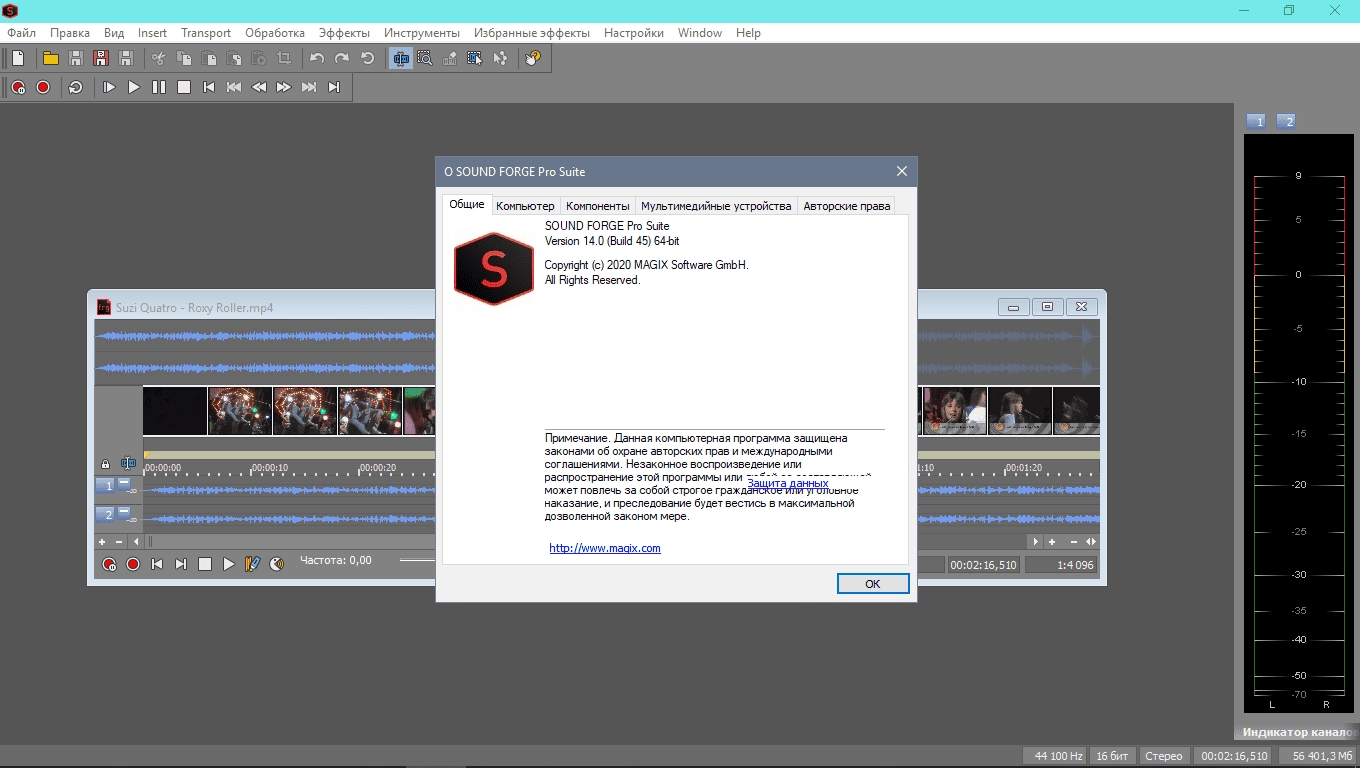Screen dimensions: 1360x768
Task: Collapse channel 2 with its minus button
Action: 124,513
